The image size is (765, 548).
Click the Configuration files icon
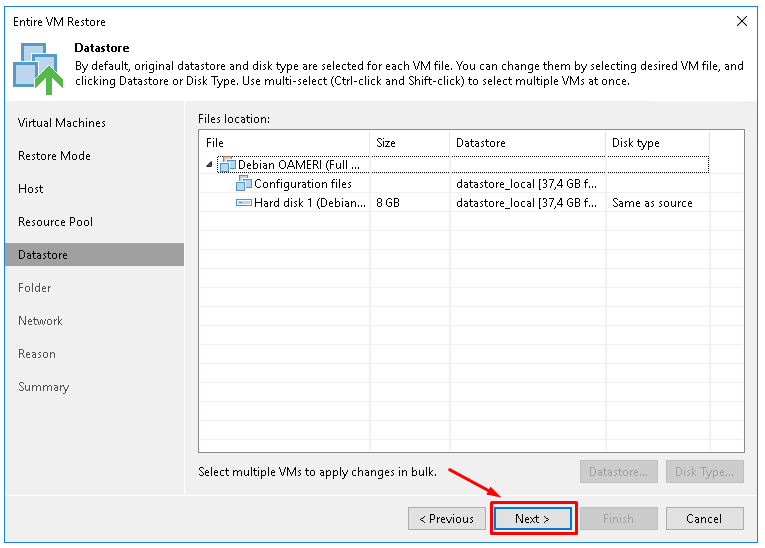244,184
